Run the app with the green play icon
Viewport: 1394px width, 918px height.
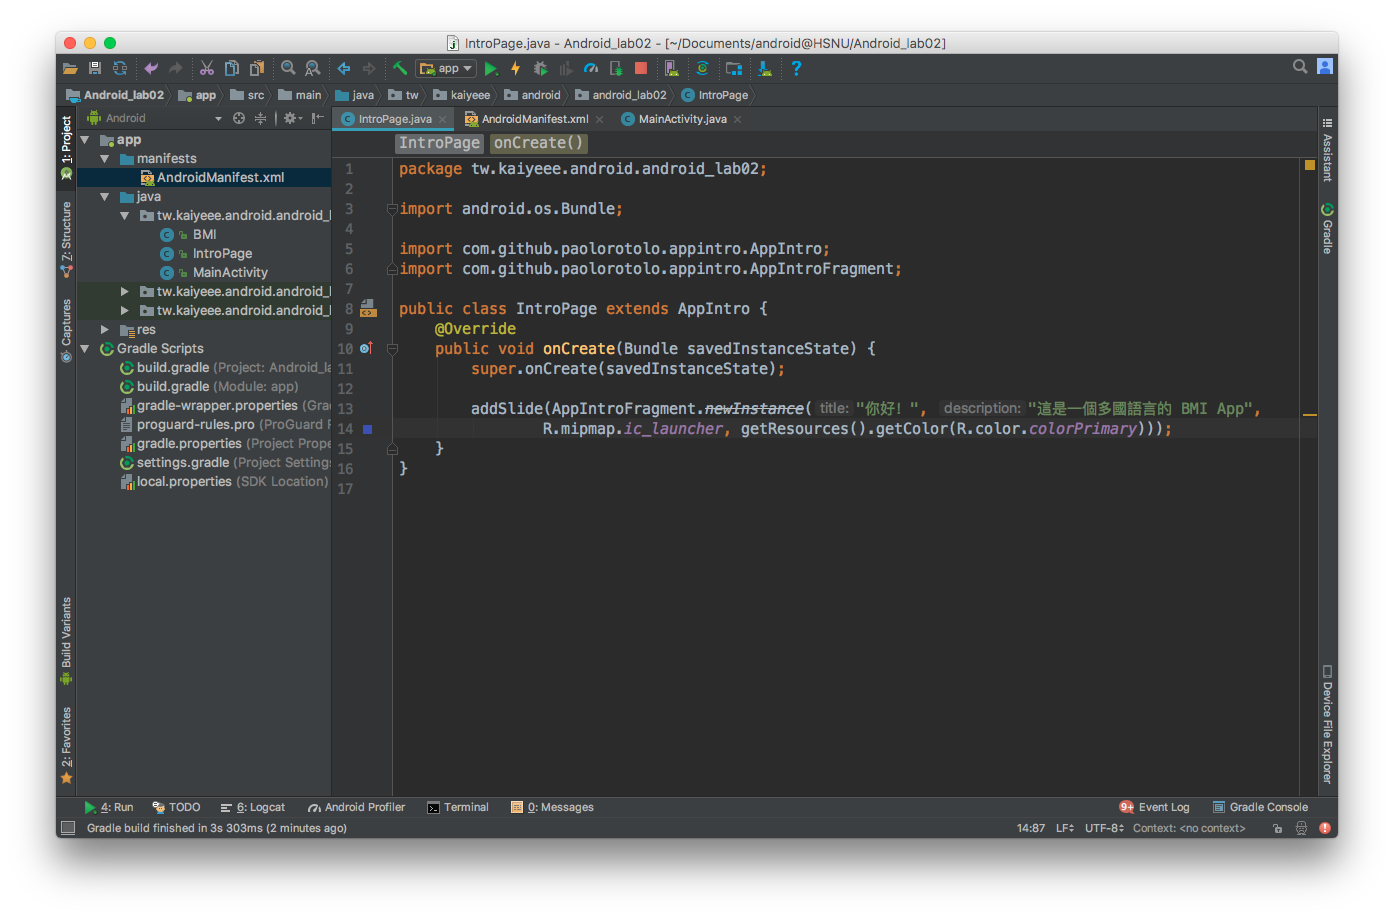point(491,69)
